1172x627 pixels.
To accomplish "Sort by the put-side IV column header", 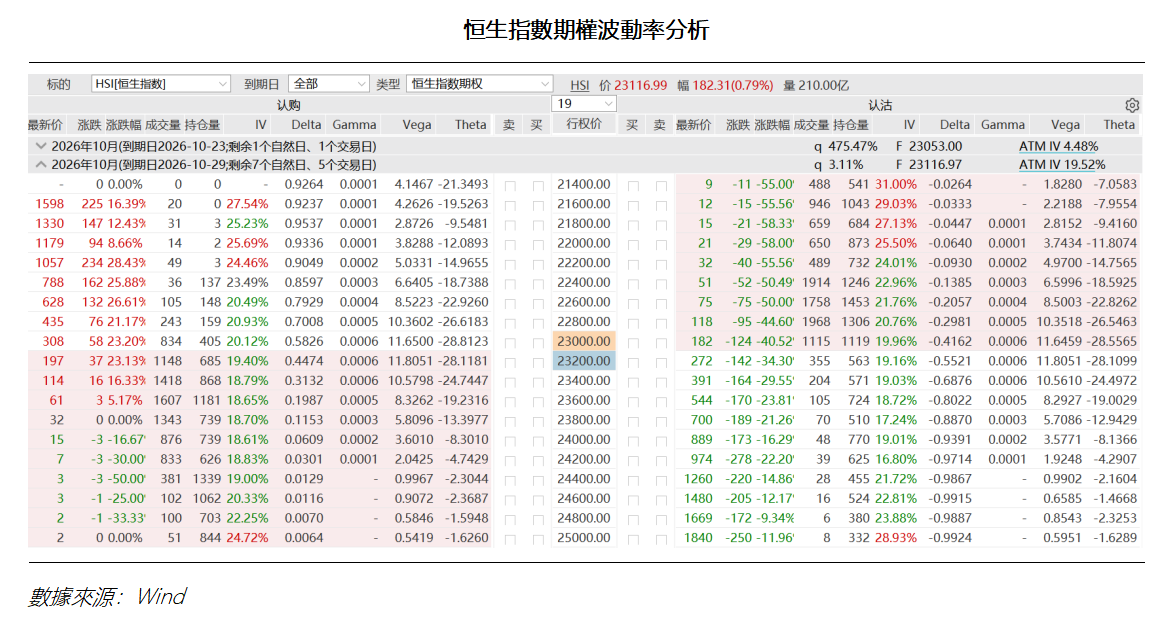I will (x=909, y=125).
